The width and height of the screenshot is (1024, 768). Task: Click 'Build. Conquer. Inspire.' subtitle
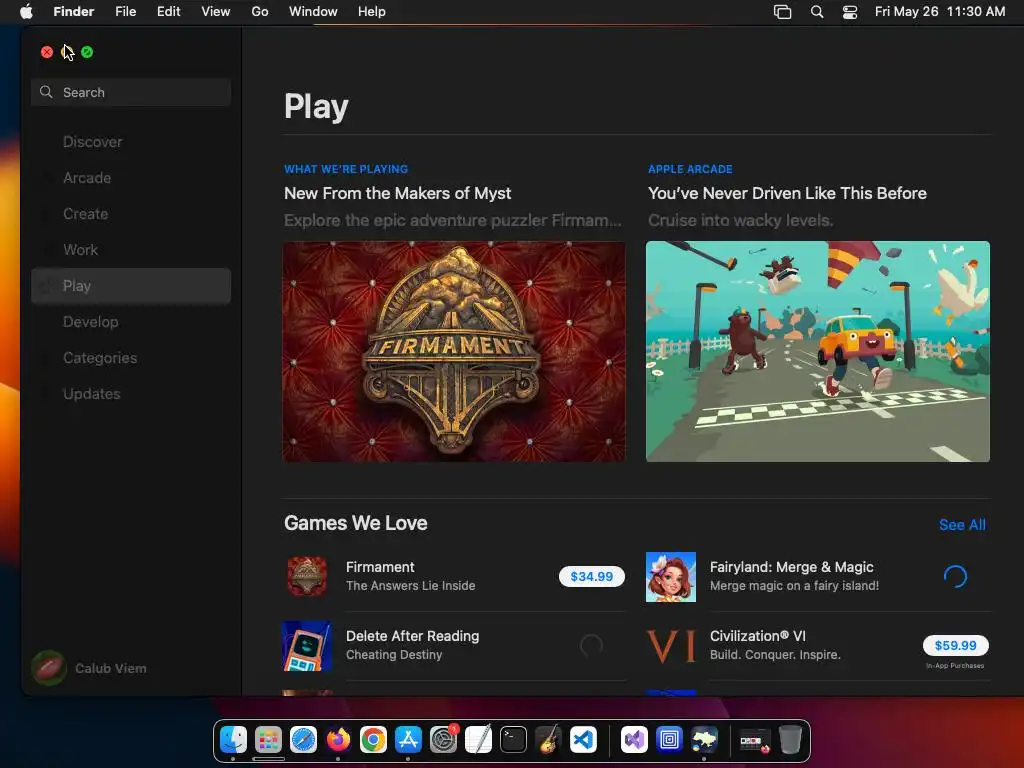pyautogui.click(x=775, y=654)
